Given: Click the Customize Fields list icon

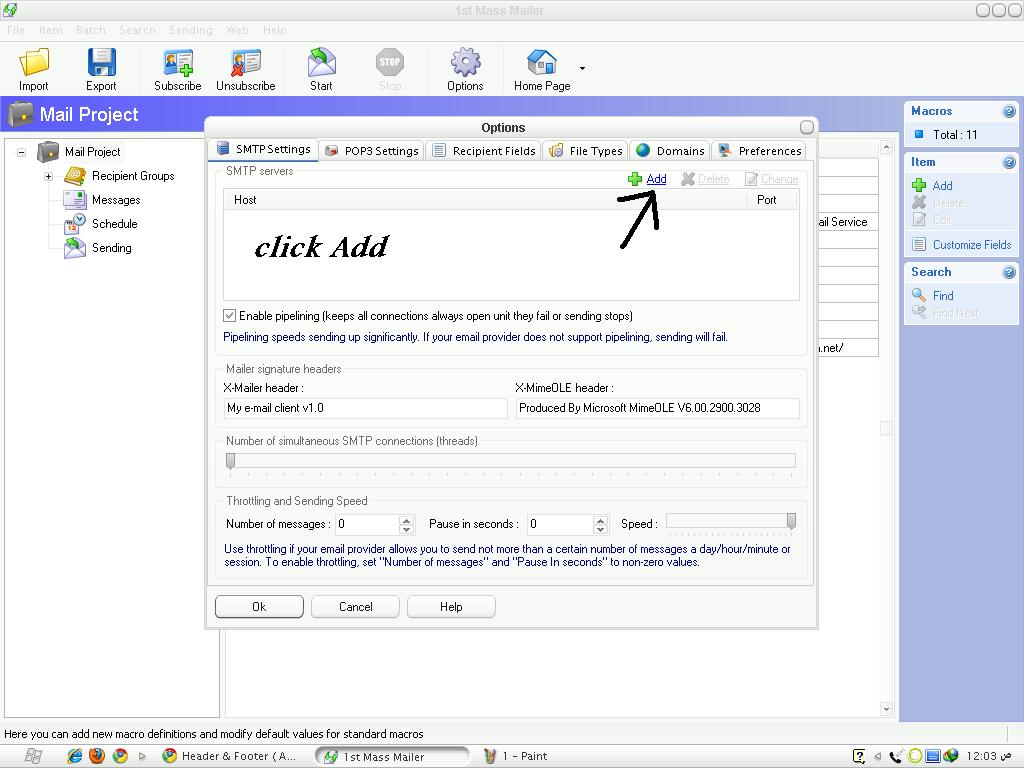Looking at the screenshot, I should [919, 245].
